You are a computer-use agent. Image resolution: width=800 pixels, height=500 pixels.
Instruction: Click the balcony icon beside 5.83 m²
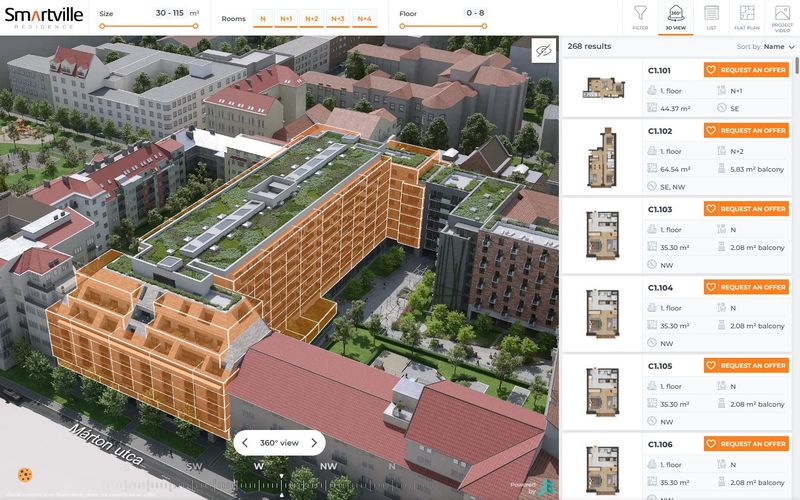tap(721, 168)
